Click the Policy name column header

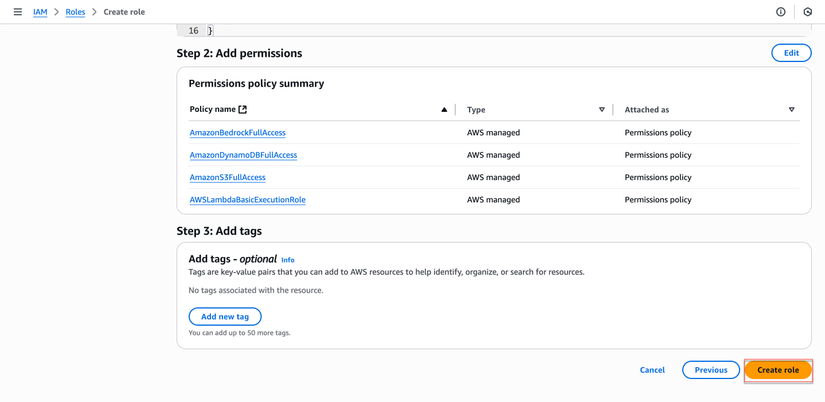tap(212, 110)
